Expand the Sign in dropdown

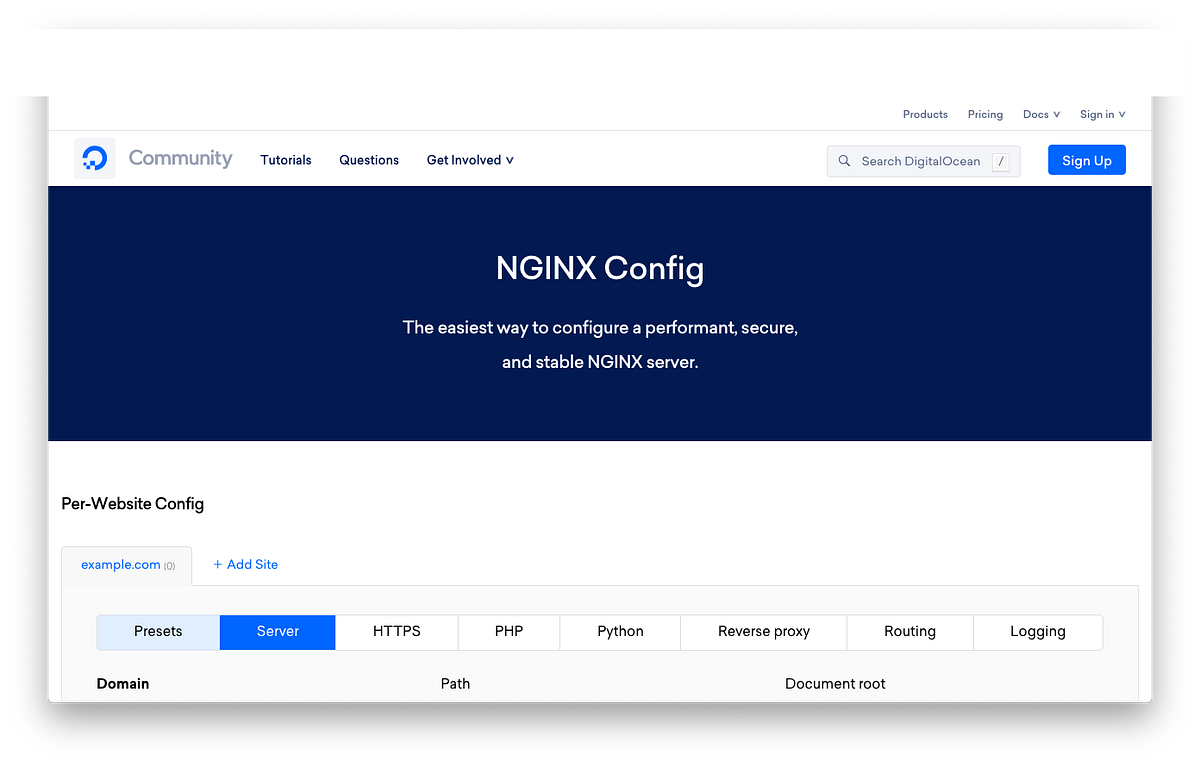[1102, 114]
